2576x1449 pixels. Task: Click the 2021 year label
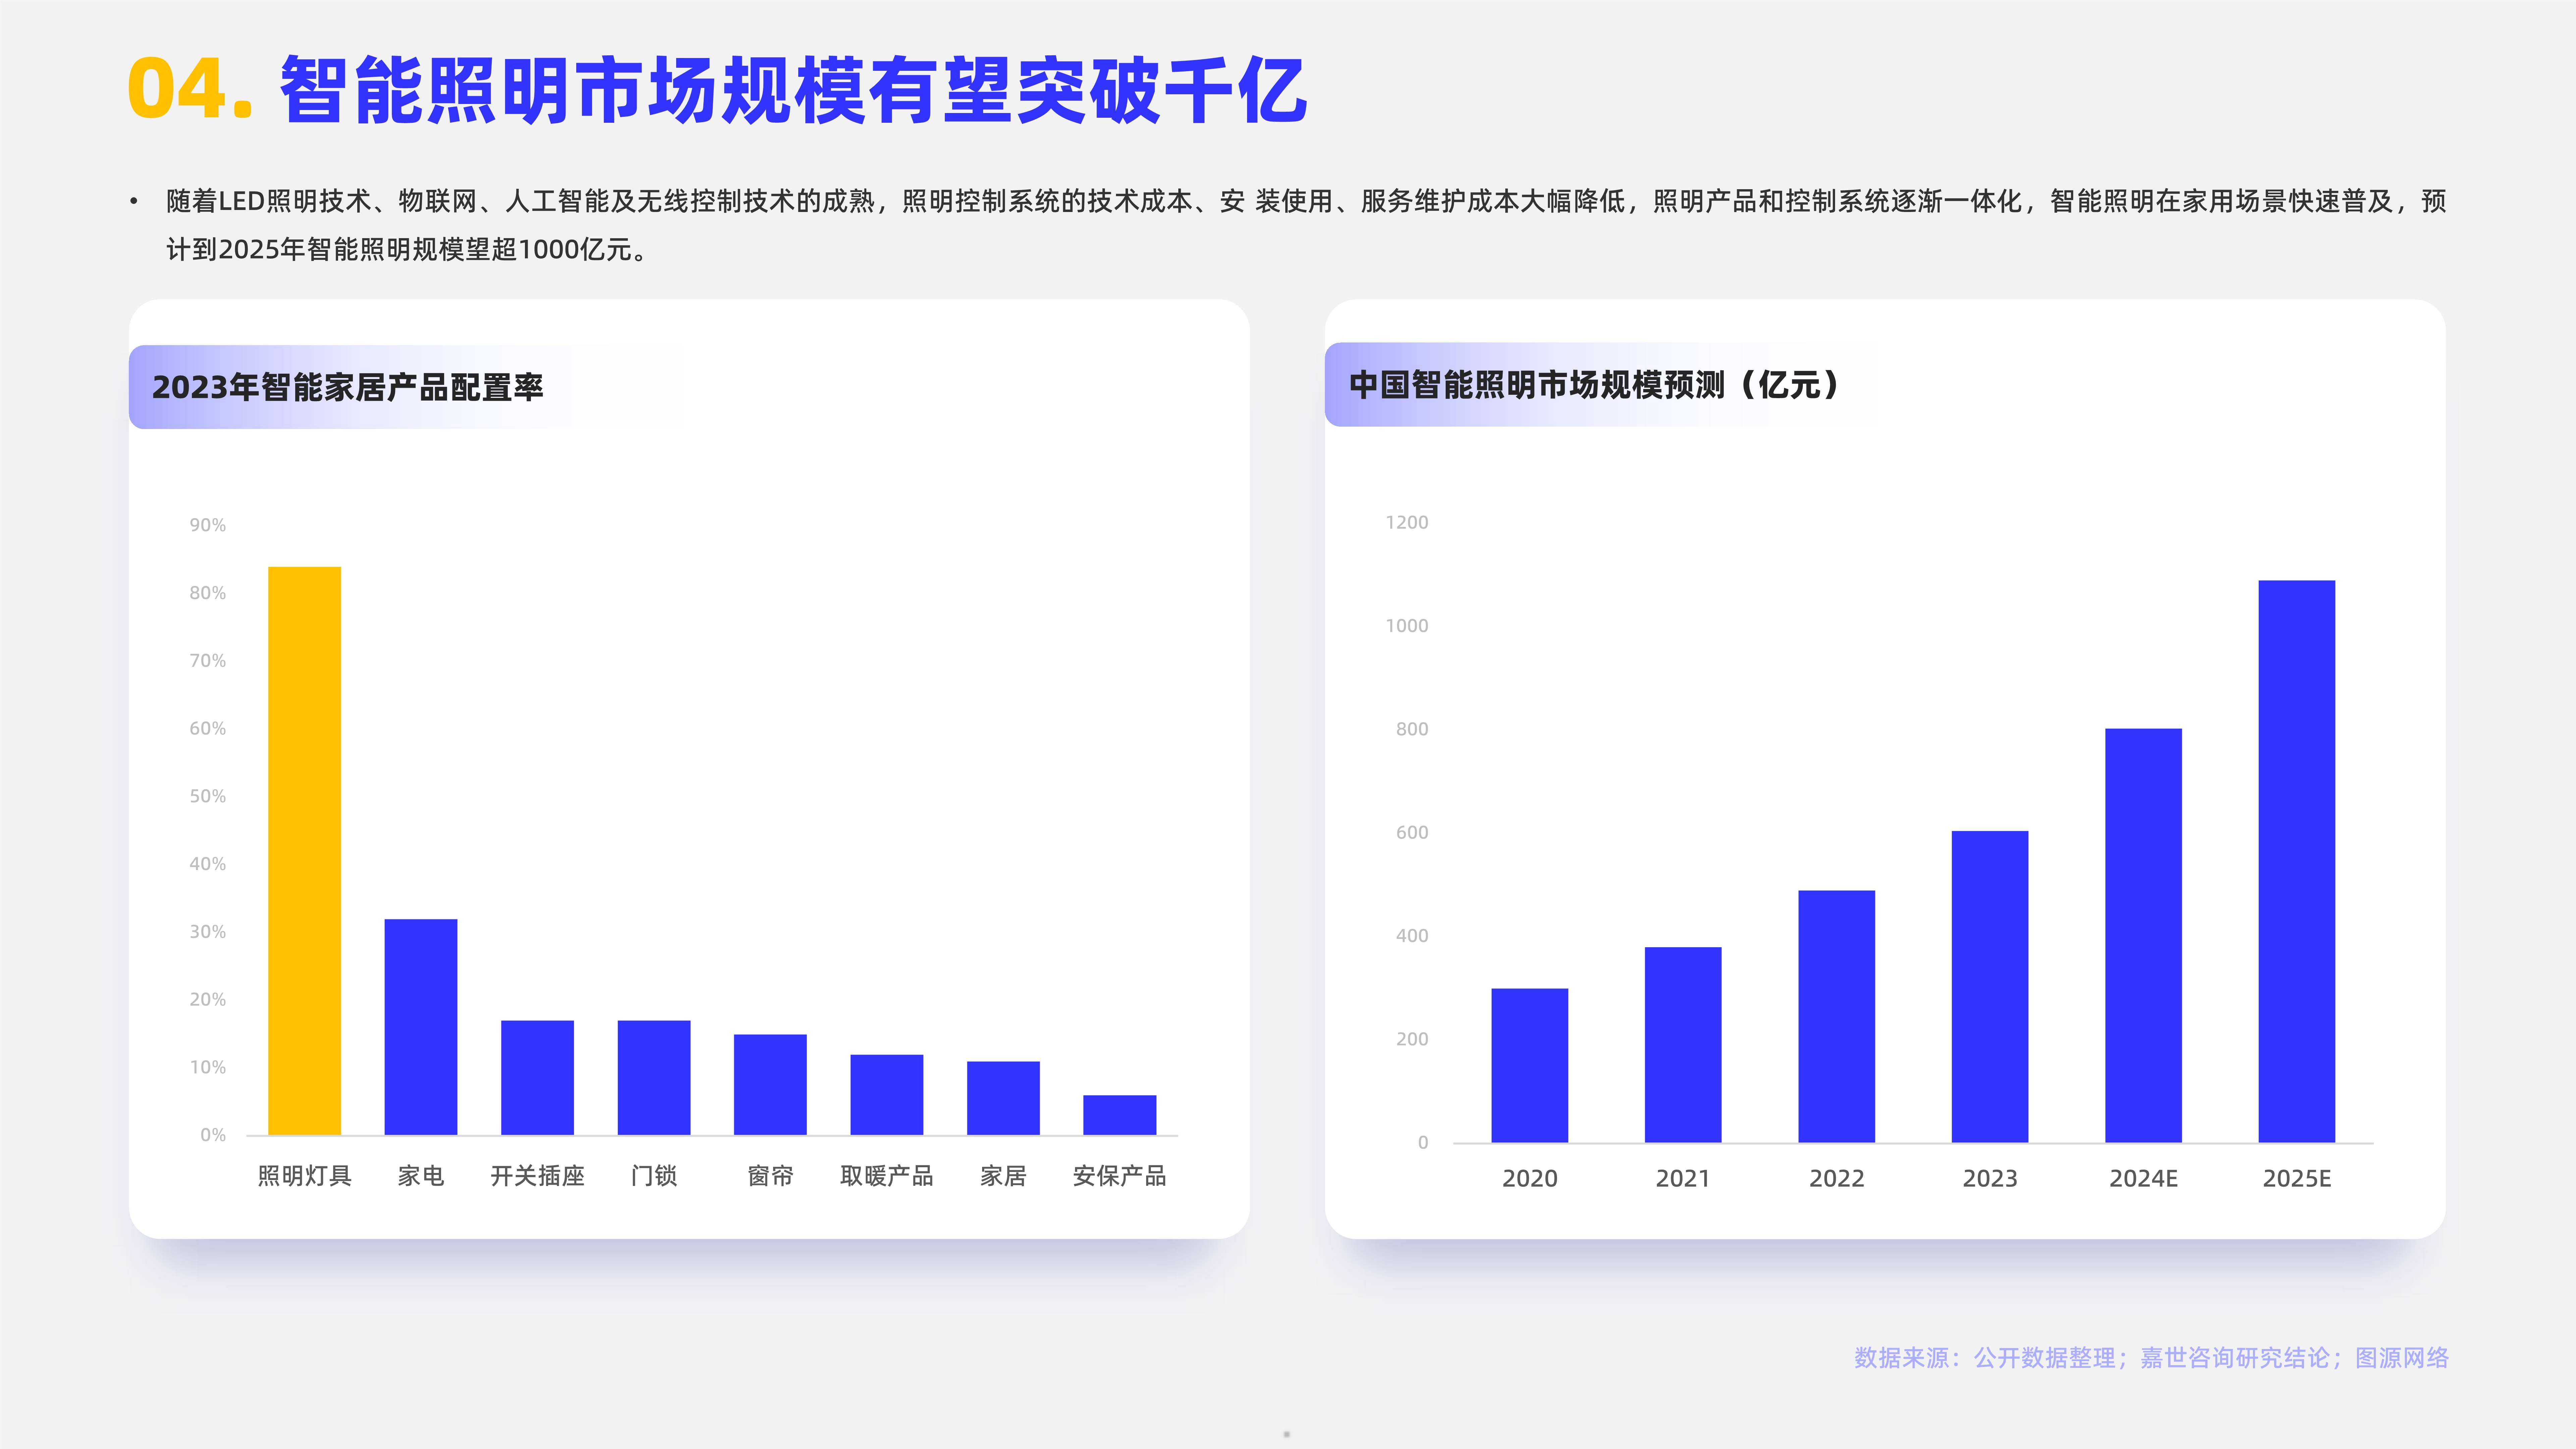1683,1179
